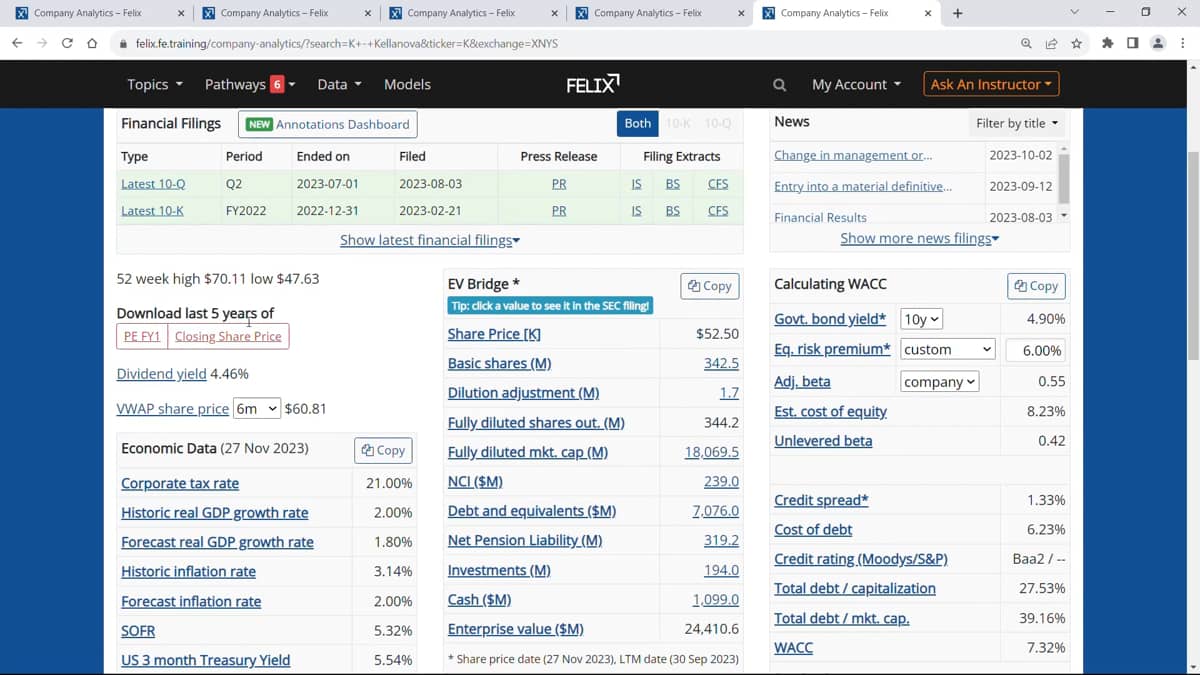The height and width of the screenshot is (675, 1200).
Task: Click the news list scrollbar
Action: (1064, 177)
